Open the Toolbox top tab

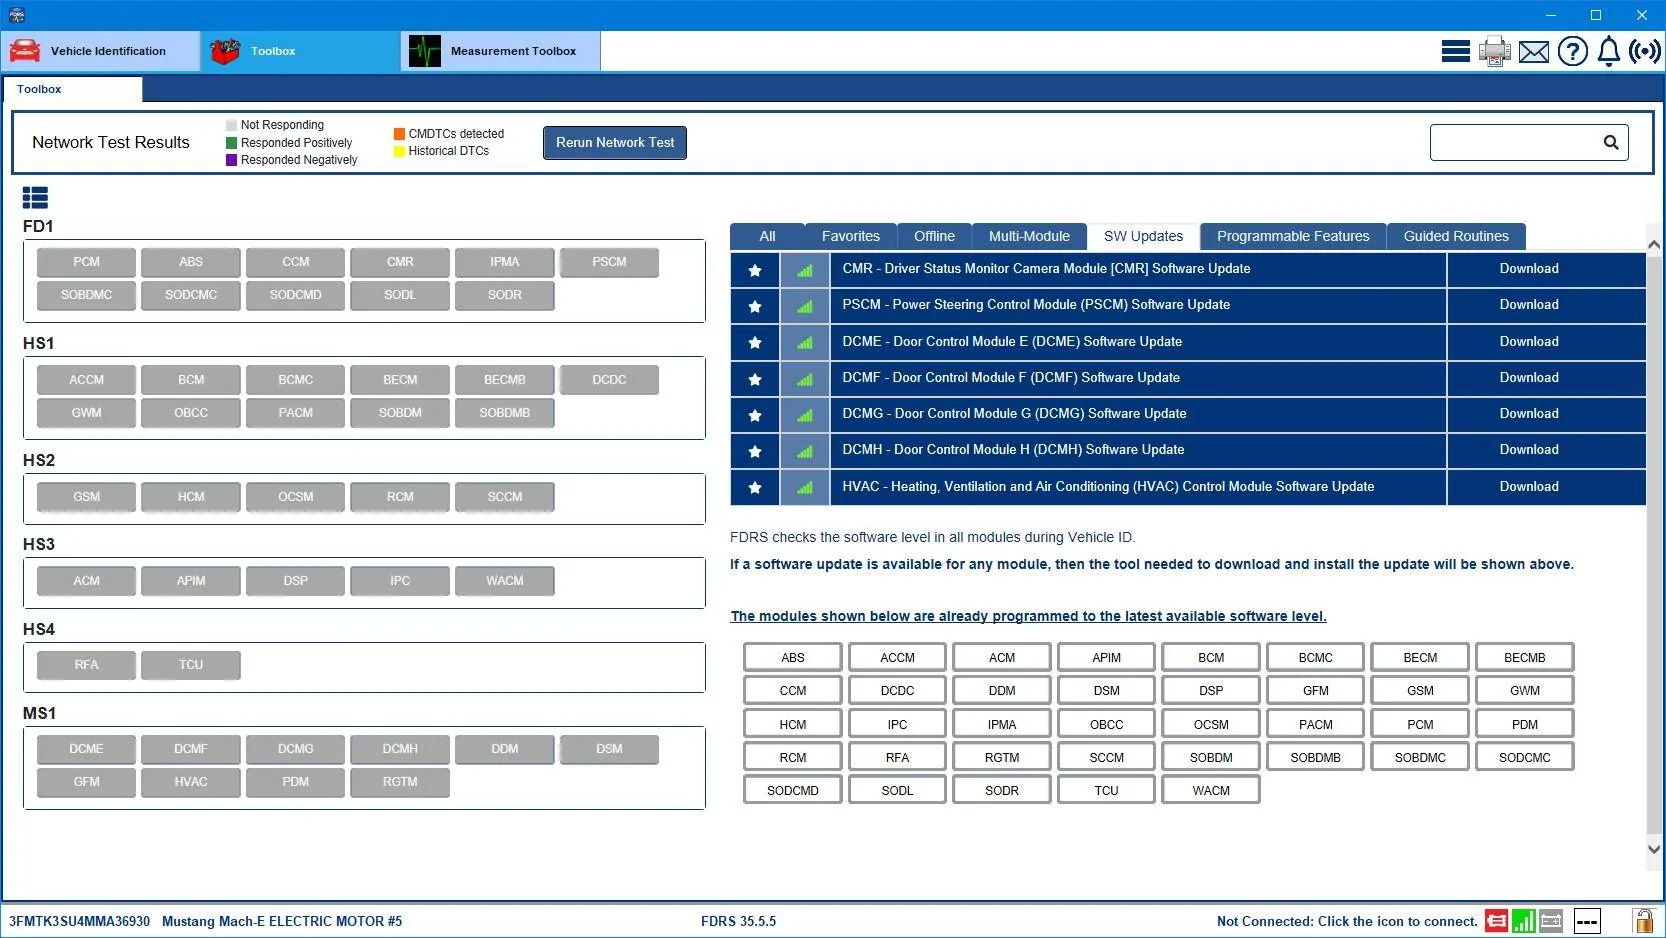(x=300, y=51)
